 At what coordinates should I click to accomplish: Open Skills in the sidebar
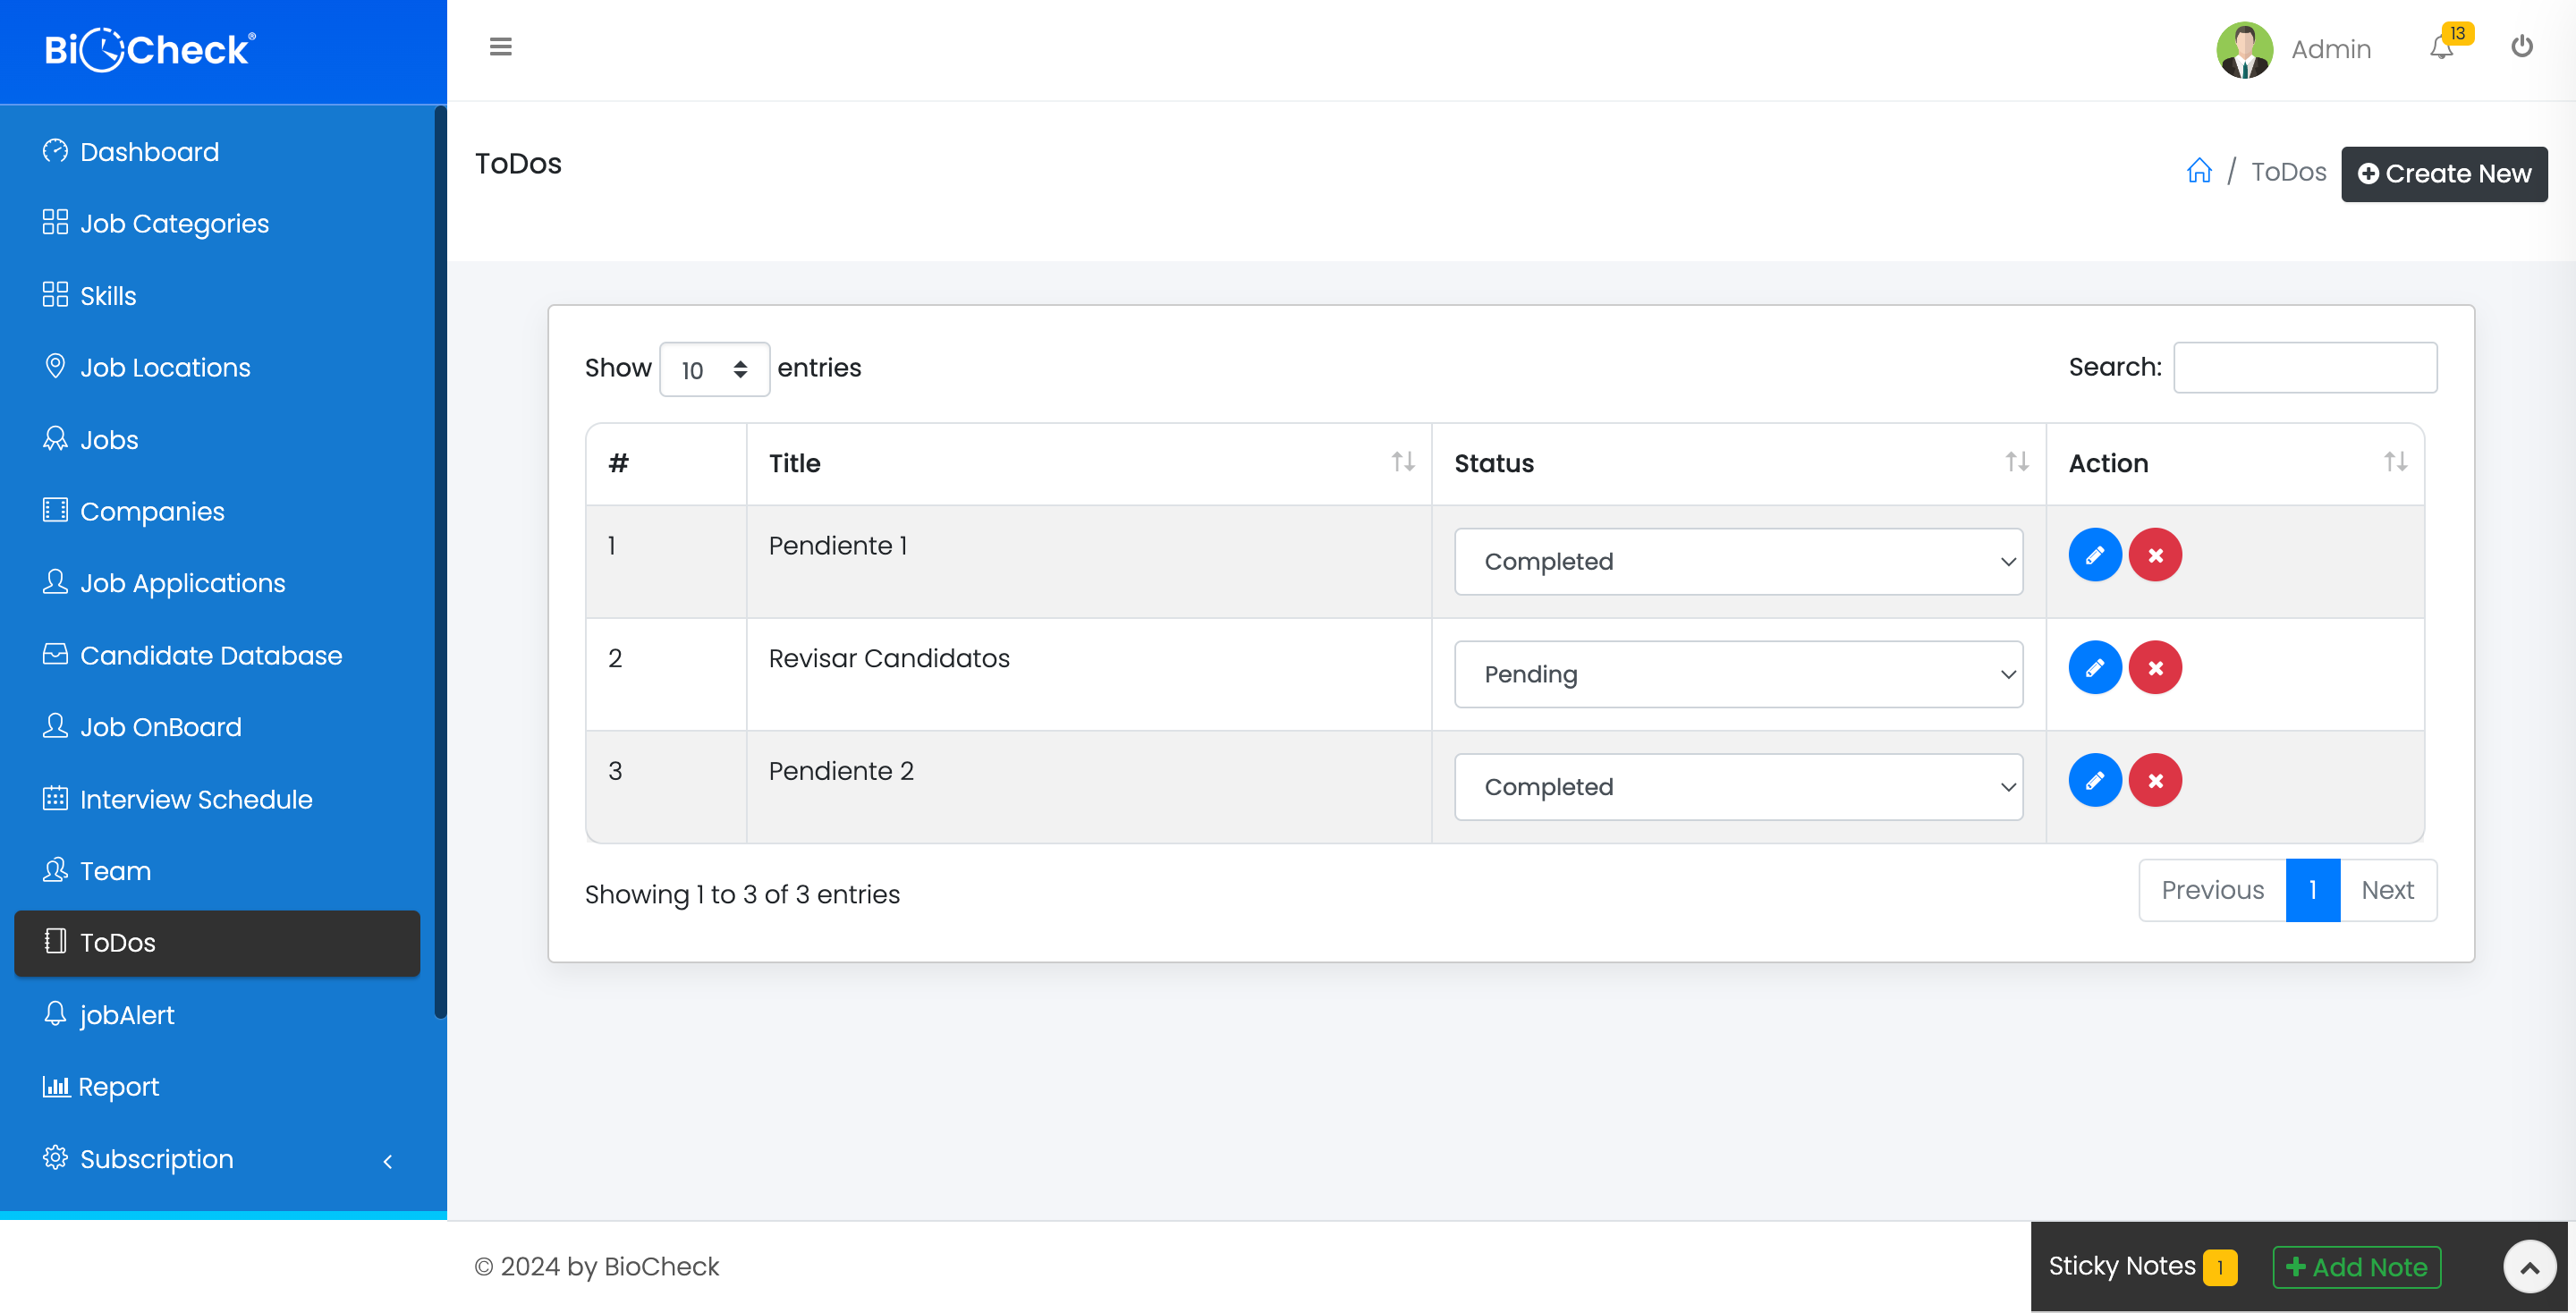[x=217, y=296]
